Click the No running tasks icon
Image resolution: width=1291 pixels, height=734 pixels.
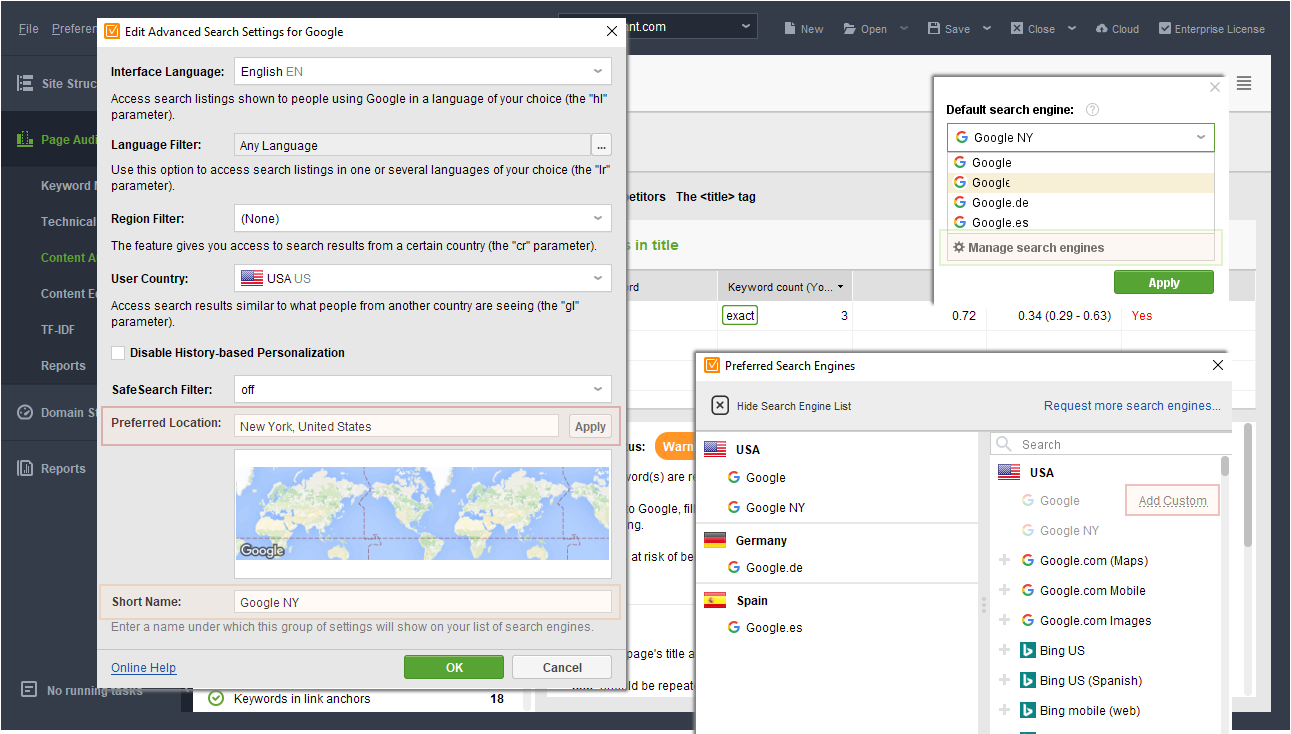pyautogui.click(x=29, y=690)
